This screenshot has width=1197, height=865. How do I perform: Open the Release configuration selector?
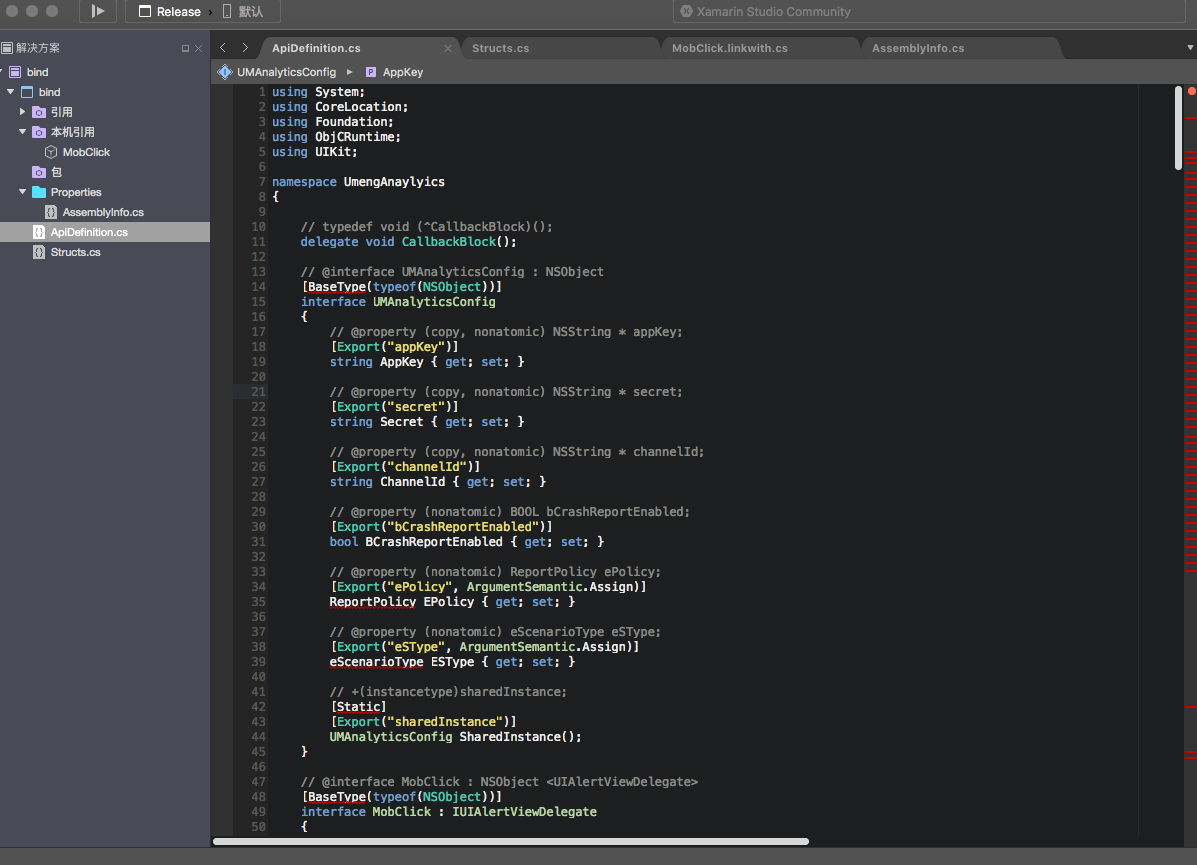click(x=169, y=11)
